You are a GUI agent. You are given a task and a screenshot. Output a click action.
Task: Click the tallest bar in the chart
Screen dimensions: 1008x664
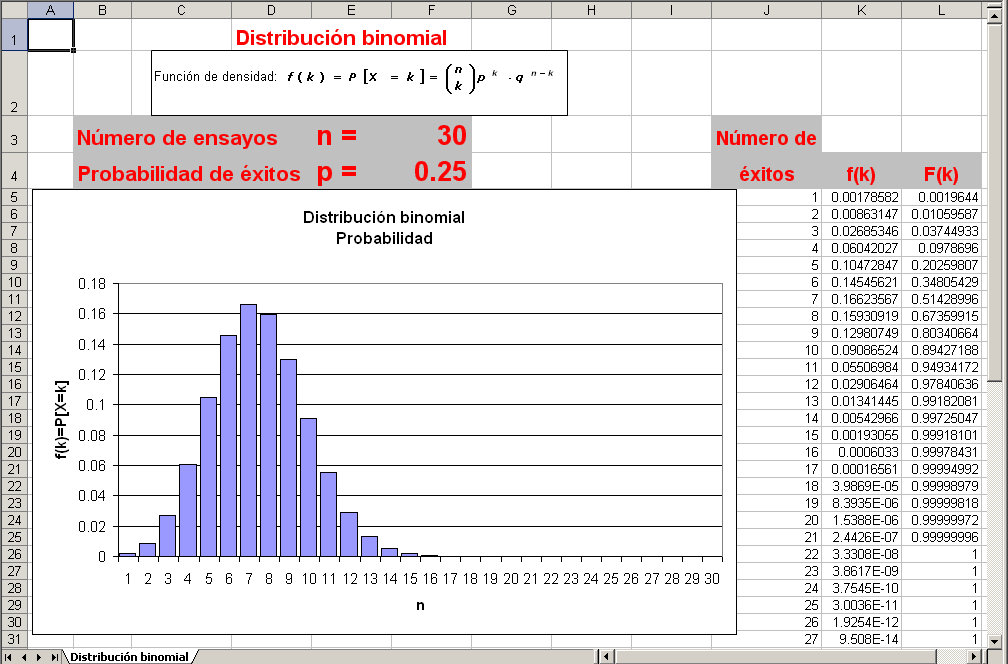(248, 430)
